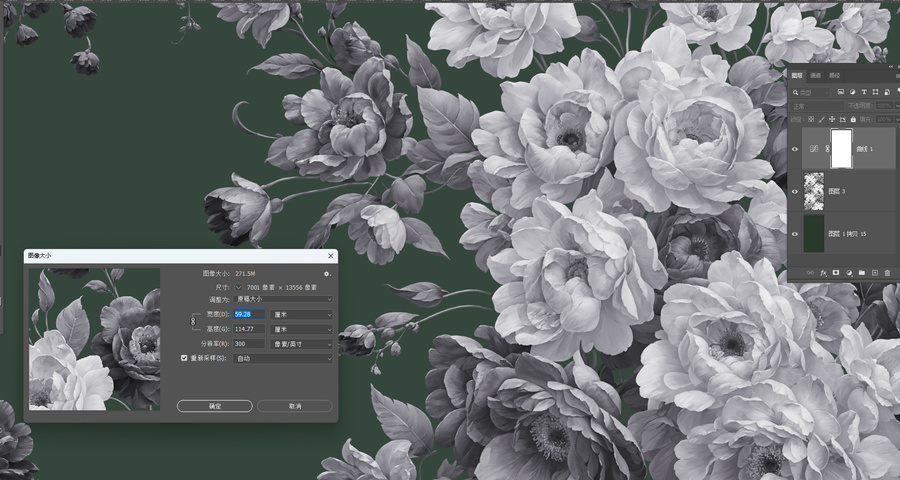900x480 pixels.
Task: Open the fill 100% slider arrow
Action: pos(897,119)
